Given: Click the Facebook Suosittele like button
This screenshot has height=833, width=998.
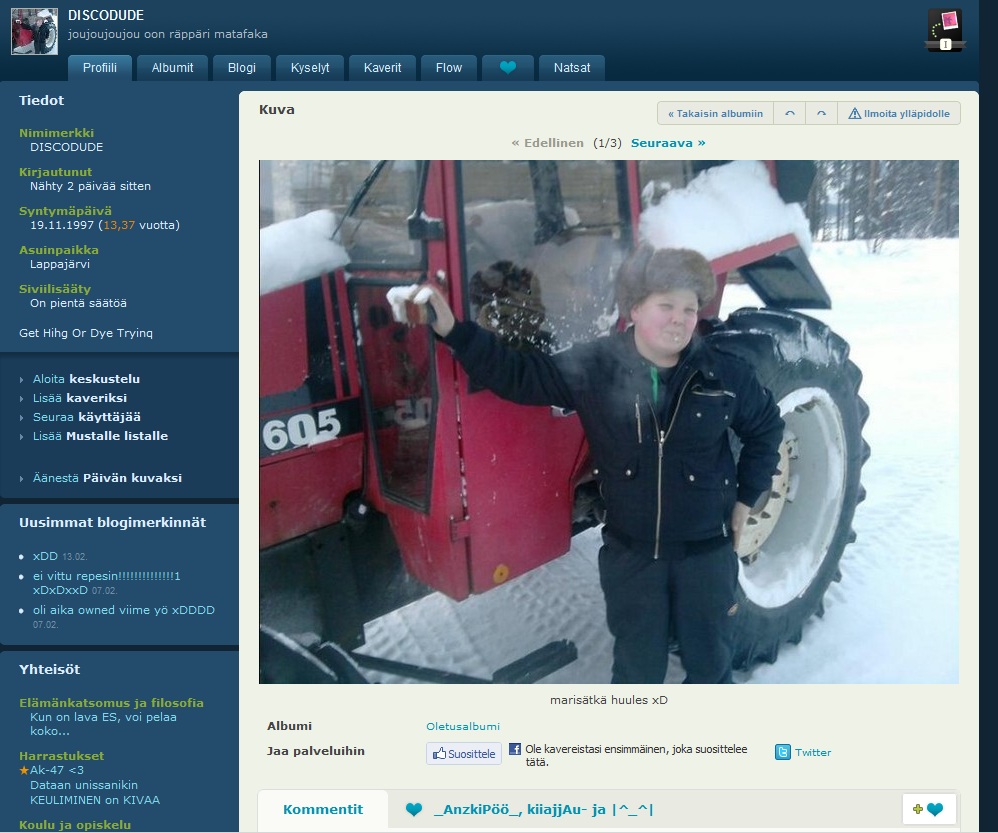Looking at the screenshot, I should tap(463, 753).
